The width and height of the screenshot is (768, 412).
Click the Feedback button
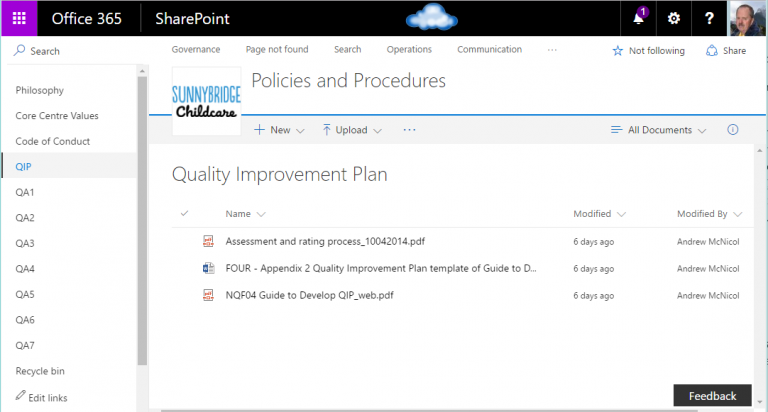(x=712, y=396)
